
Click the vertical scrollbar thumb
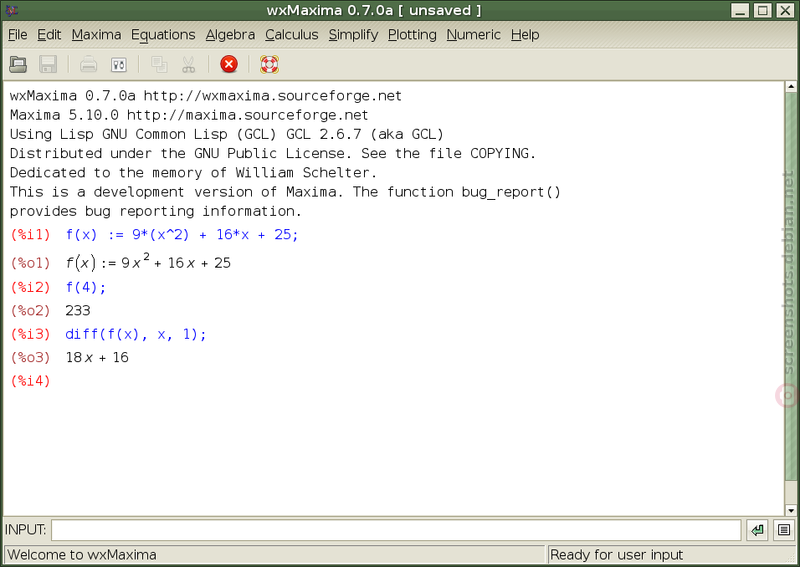coord(791,286)
